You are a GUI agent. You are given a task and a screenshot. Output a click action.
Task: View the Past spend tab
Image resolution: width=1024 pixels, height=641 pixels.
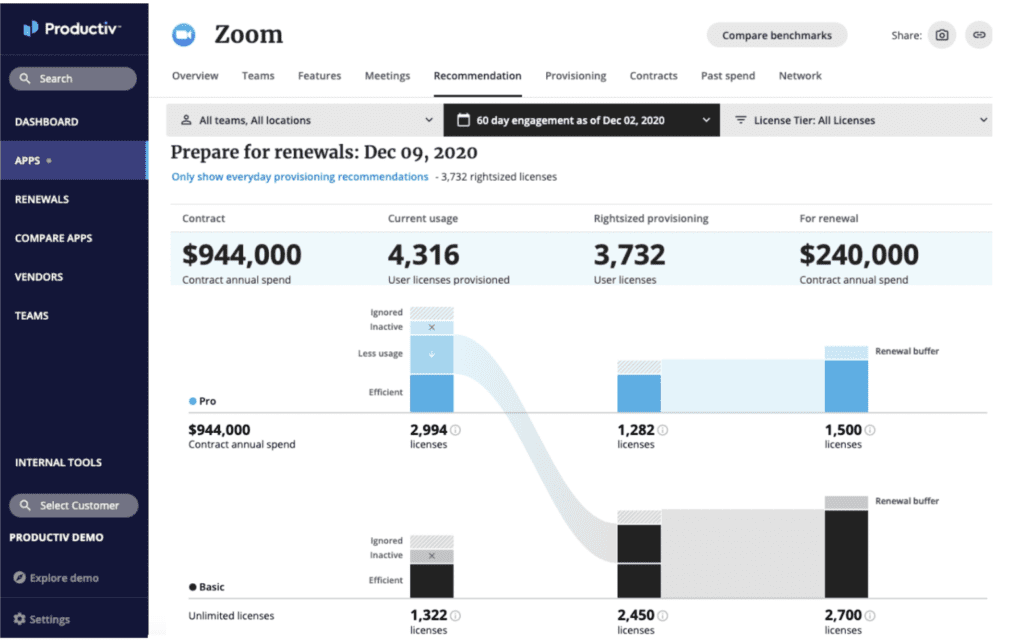pyautogui.click(x=728, y=76)
